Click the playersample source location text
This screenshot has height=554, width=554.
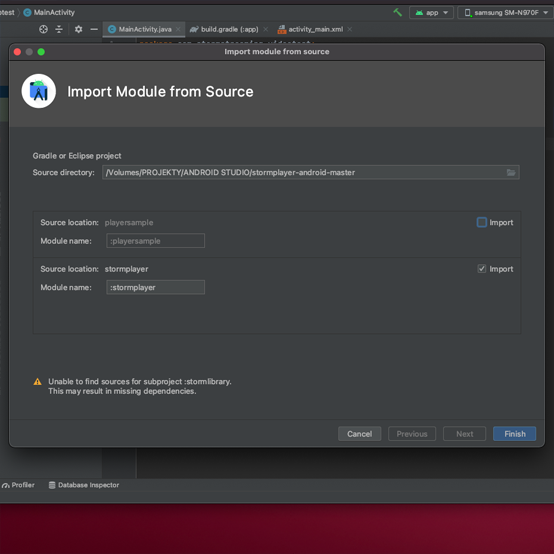point(129,223)
